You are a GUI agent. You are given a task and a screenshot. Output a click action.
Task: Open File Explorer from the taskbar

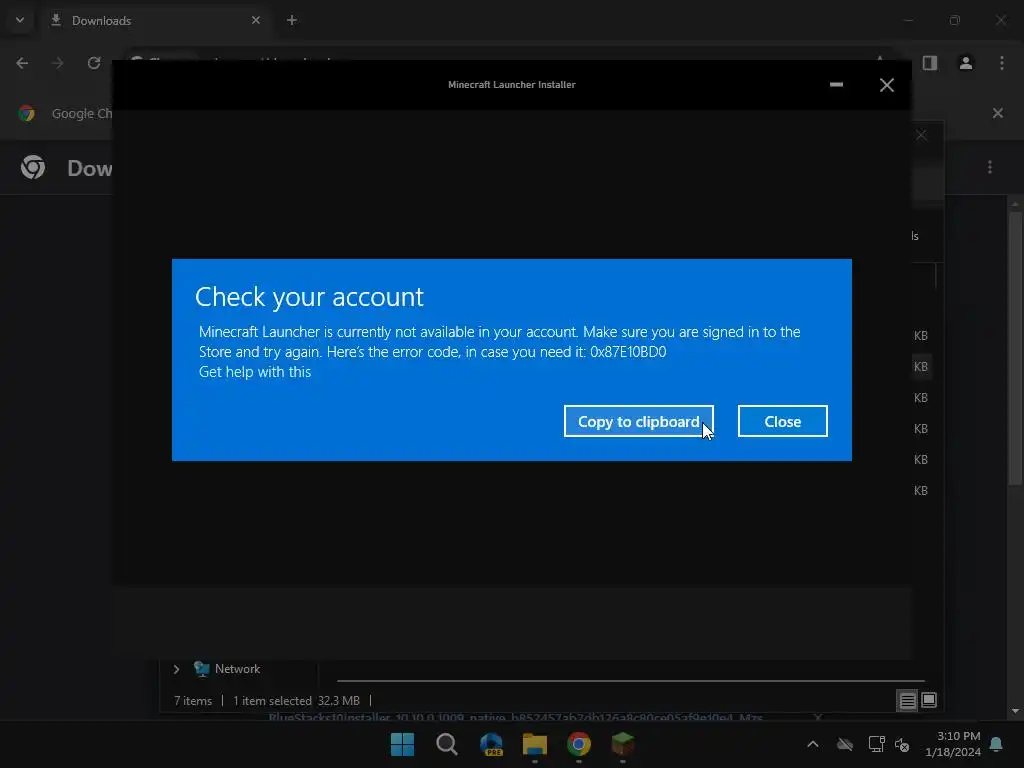[535, 744]
